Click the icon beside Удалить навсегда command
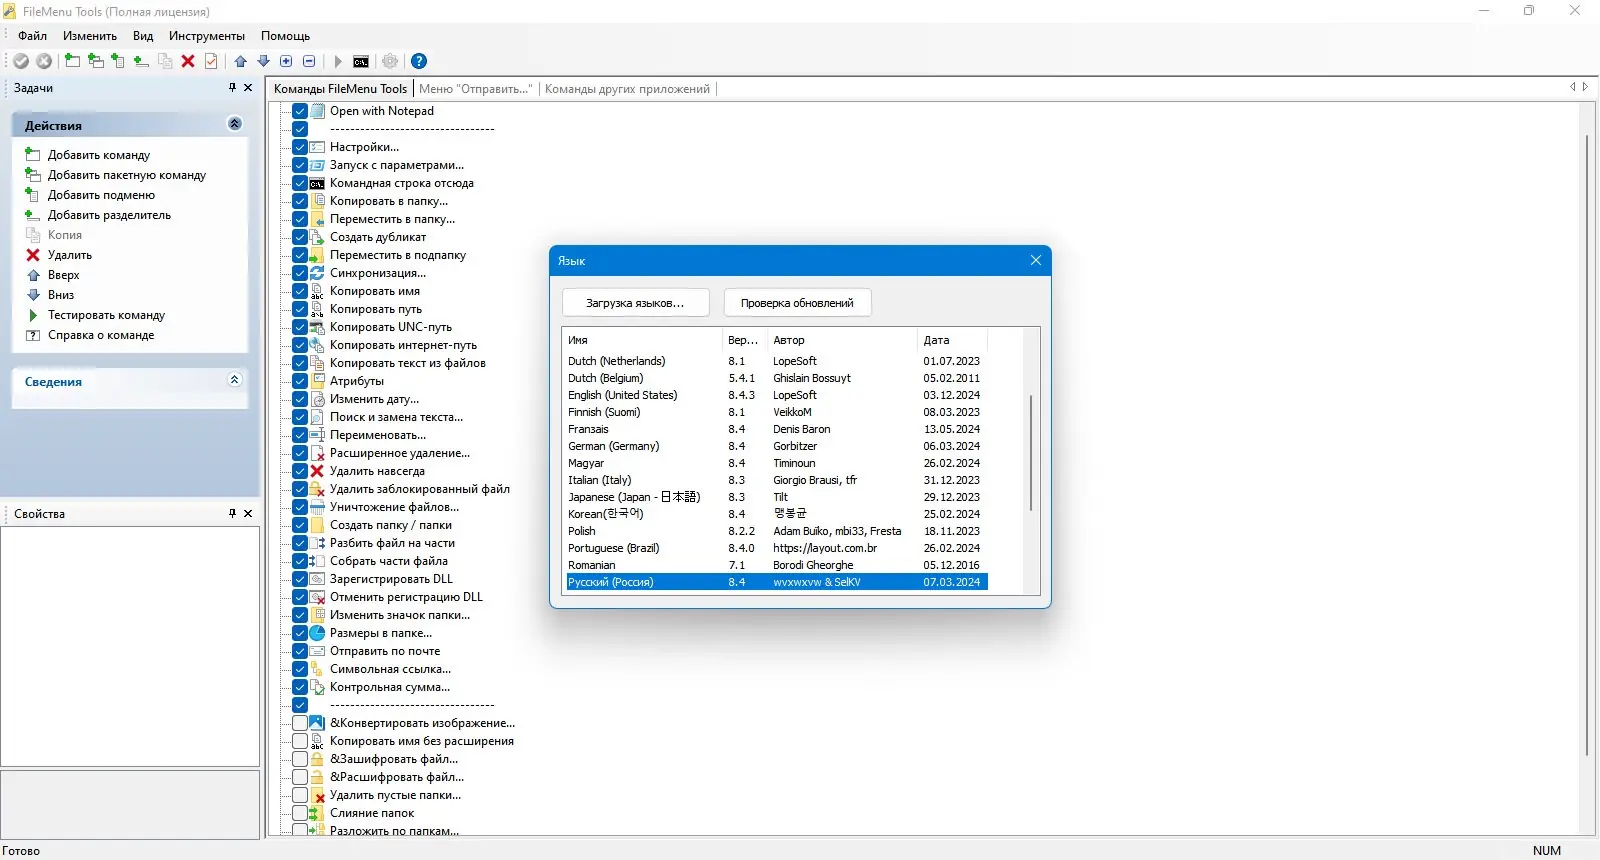1600x860 pixels. point(317,471)
